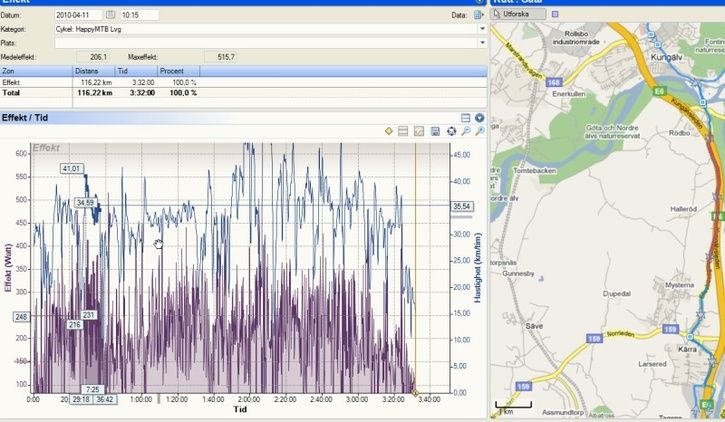Select the Effekt row in zone table
Screen dimensions: 725x422
[243, 82]
